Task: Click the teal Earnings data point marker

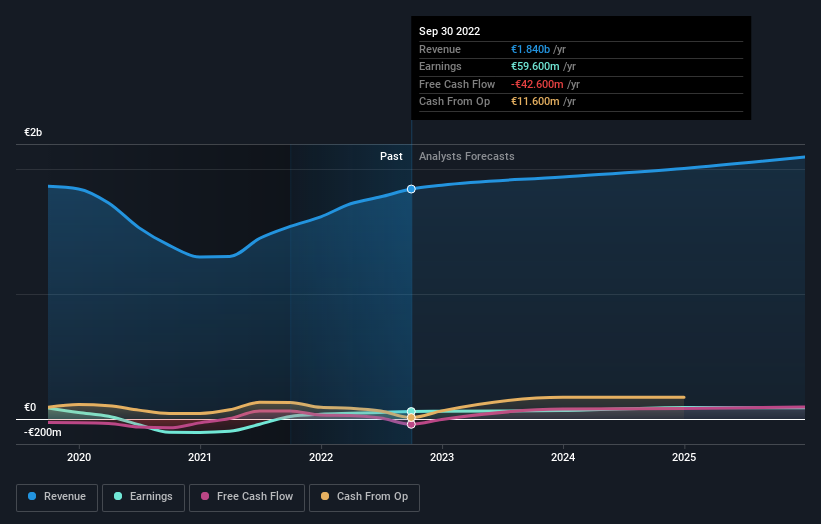Action: [411, 411]
